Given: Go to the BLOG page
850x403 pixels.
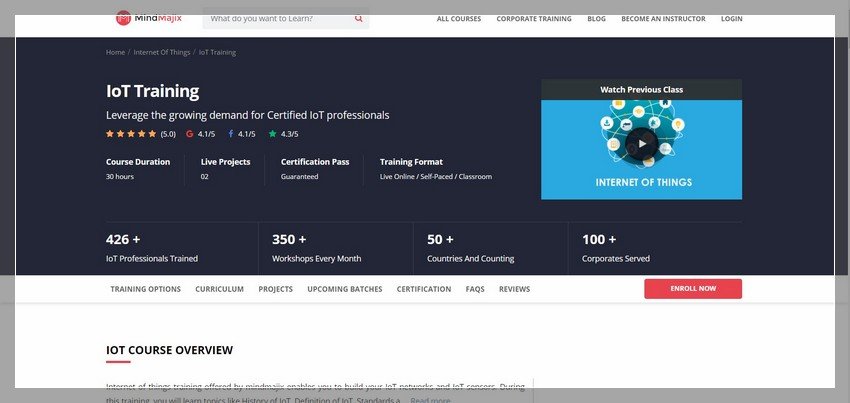Looking at the screenshot, I should [x=596, y=19].
